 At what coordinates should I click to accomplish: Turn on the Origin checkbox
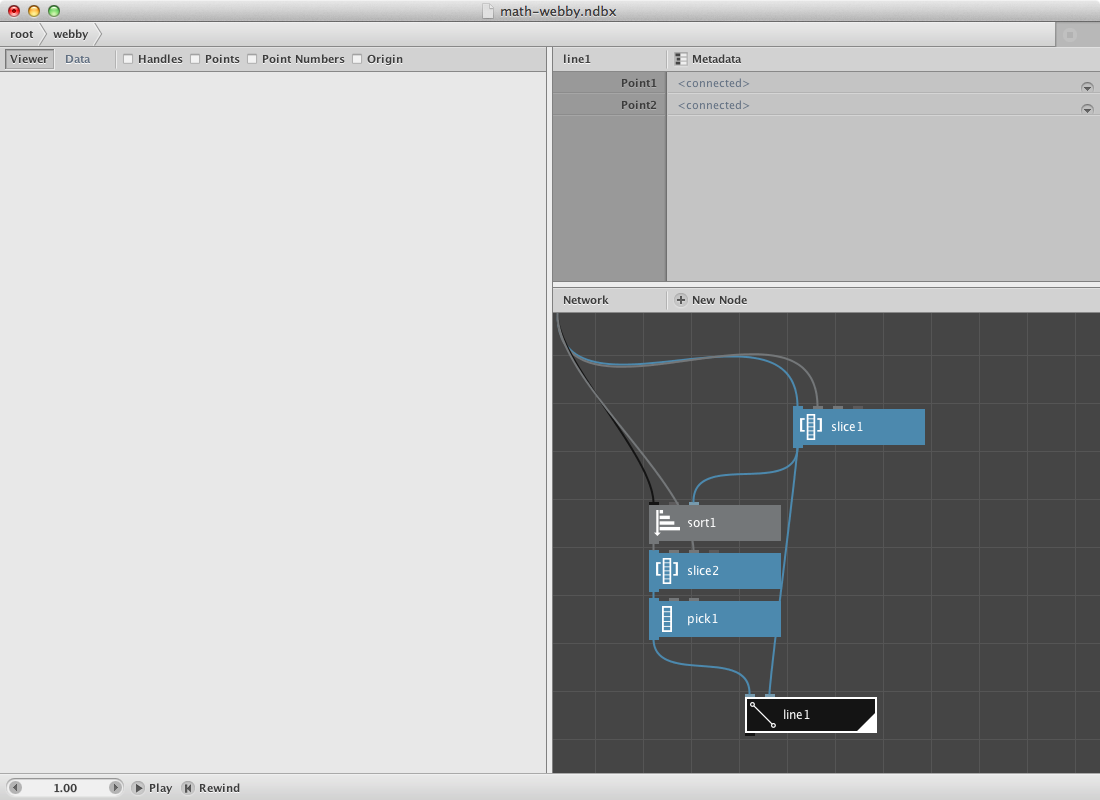coord(357,59)
